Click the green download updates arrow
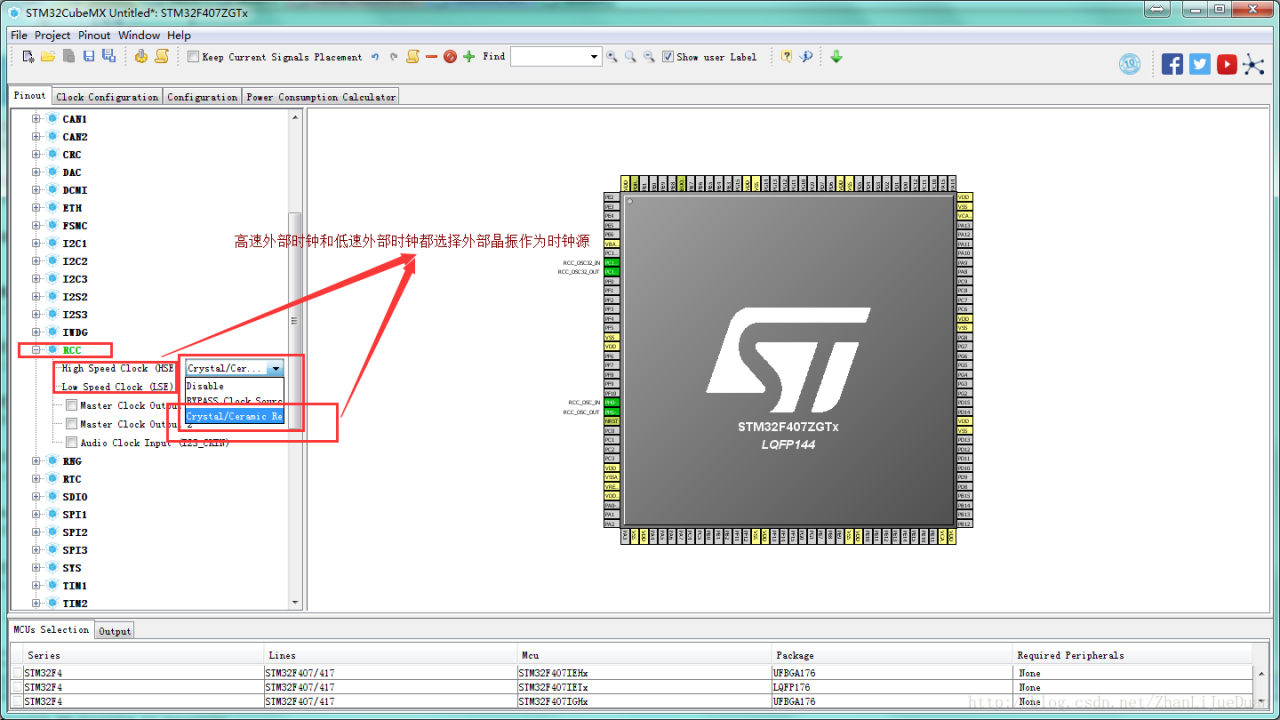1280x720 pixels. pyautogui.click(x=836, y=57)
